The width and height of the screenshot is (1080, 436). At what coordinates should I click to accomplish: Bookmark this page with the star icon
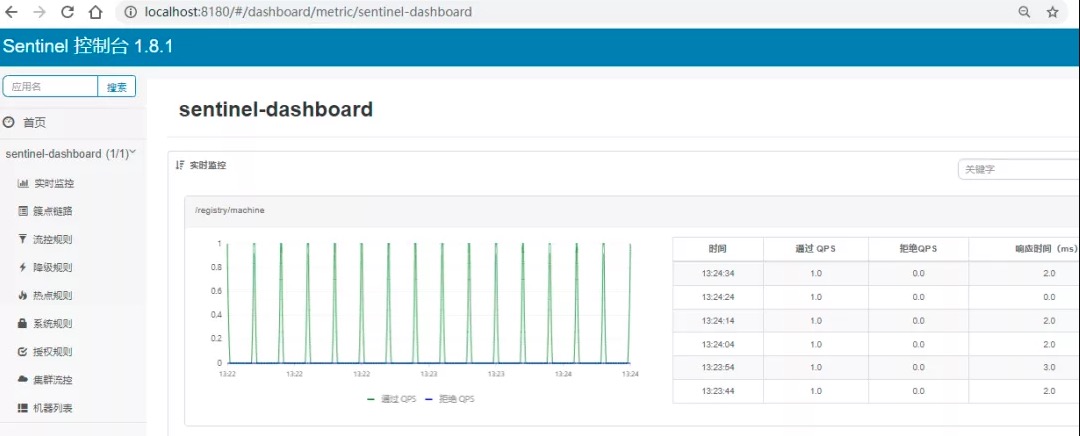coord(1052,12)
